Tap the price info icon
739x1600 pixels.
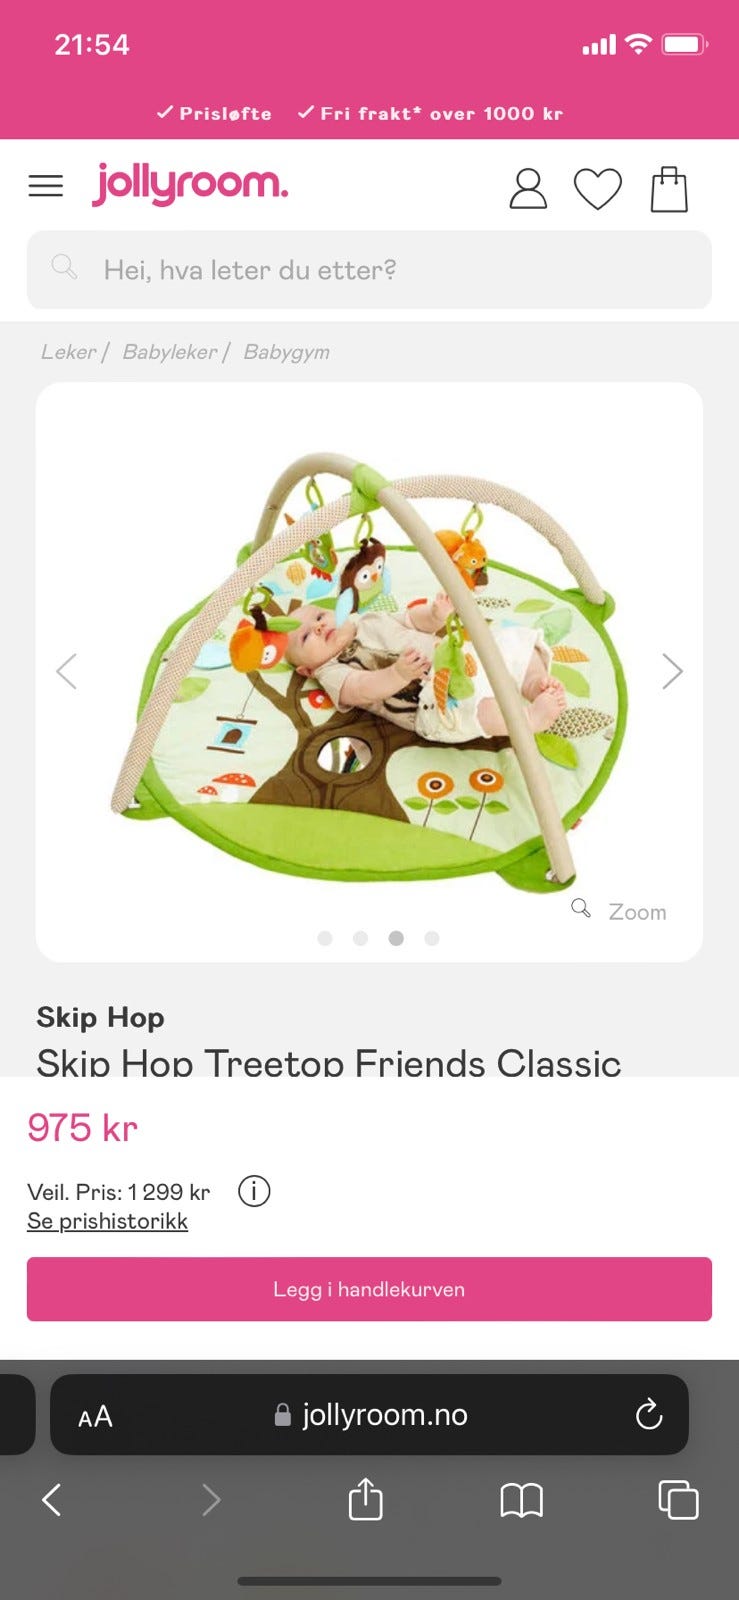coord(254,1191)
